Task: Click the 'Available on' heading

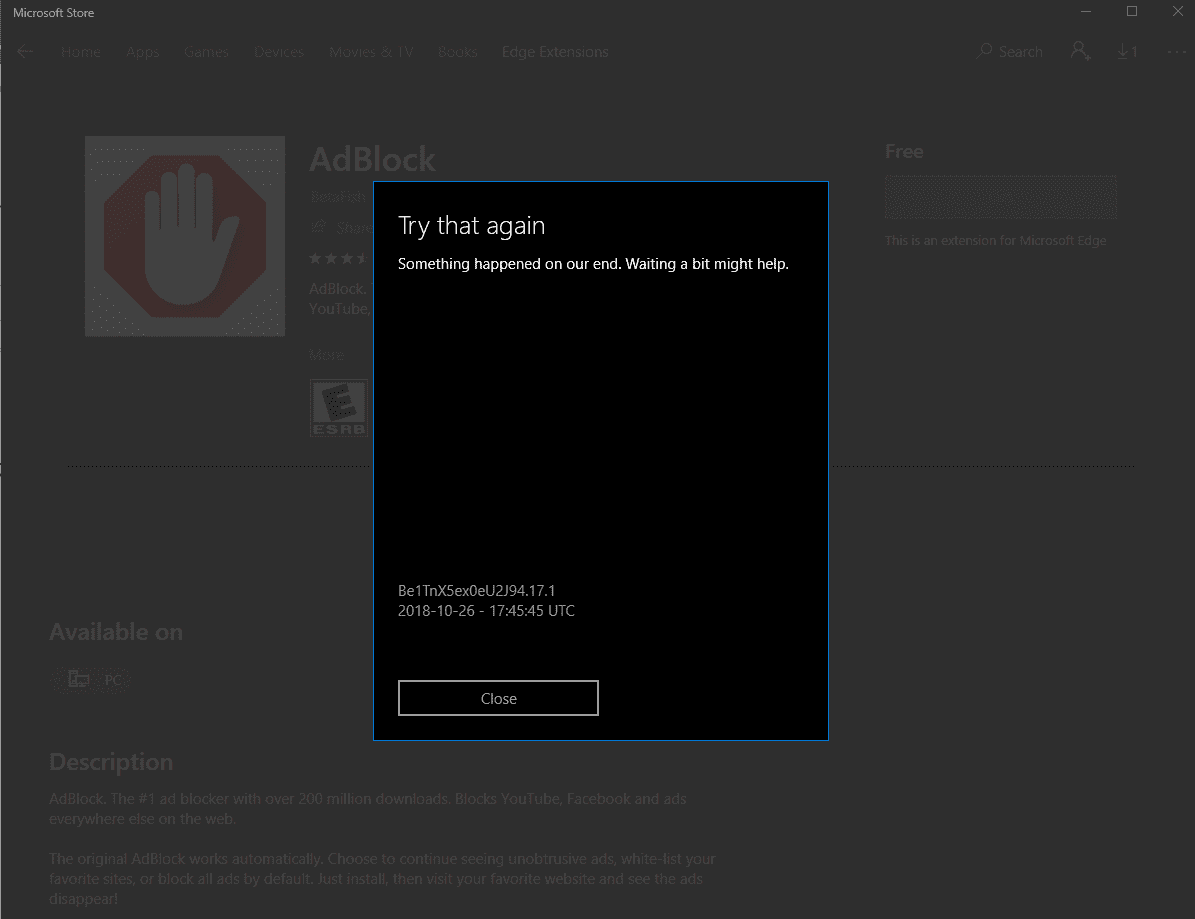Action: [x=116, y=632]
